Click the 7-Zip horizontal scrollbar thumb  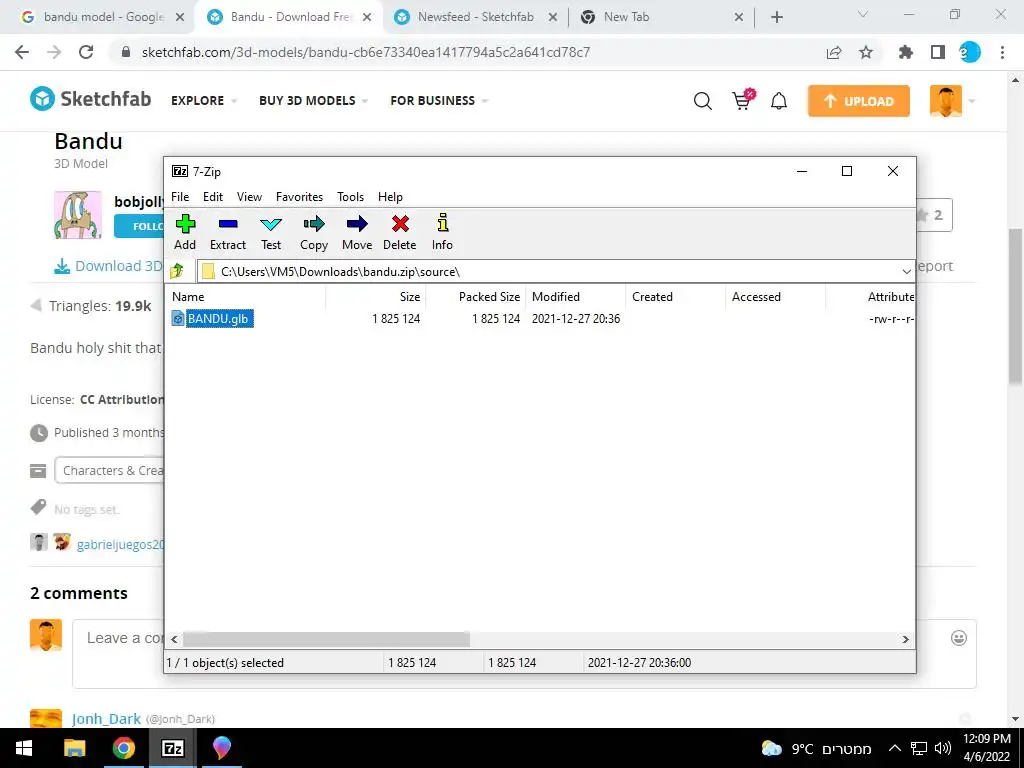[x=326, y=639]
